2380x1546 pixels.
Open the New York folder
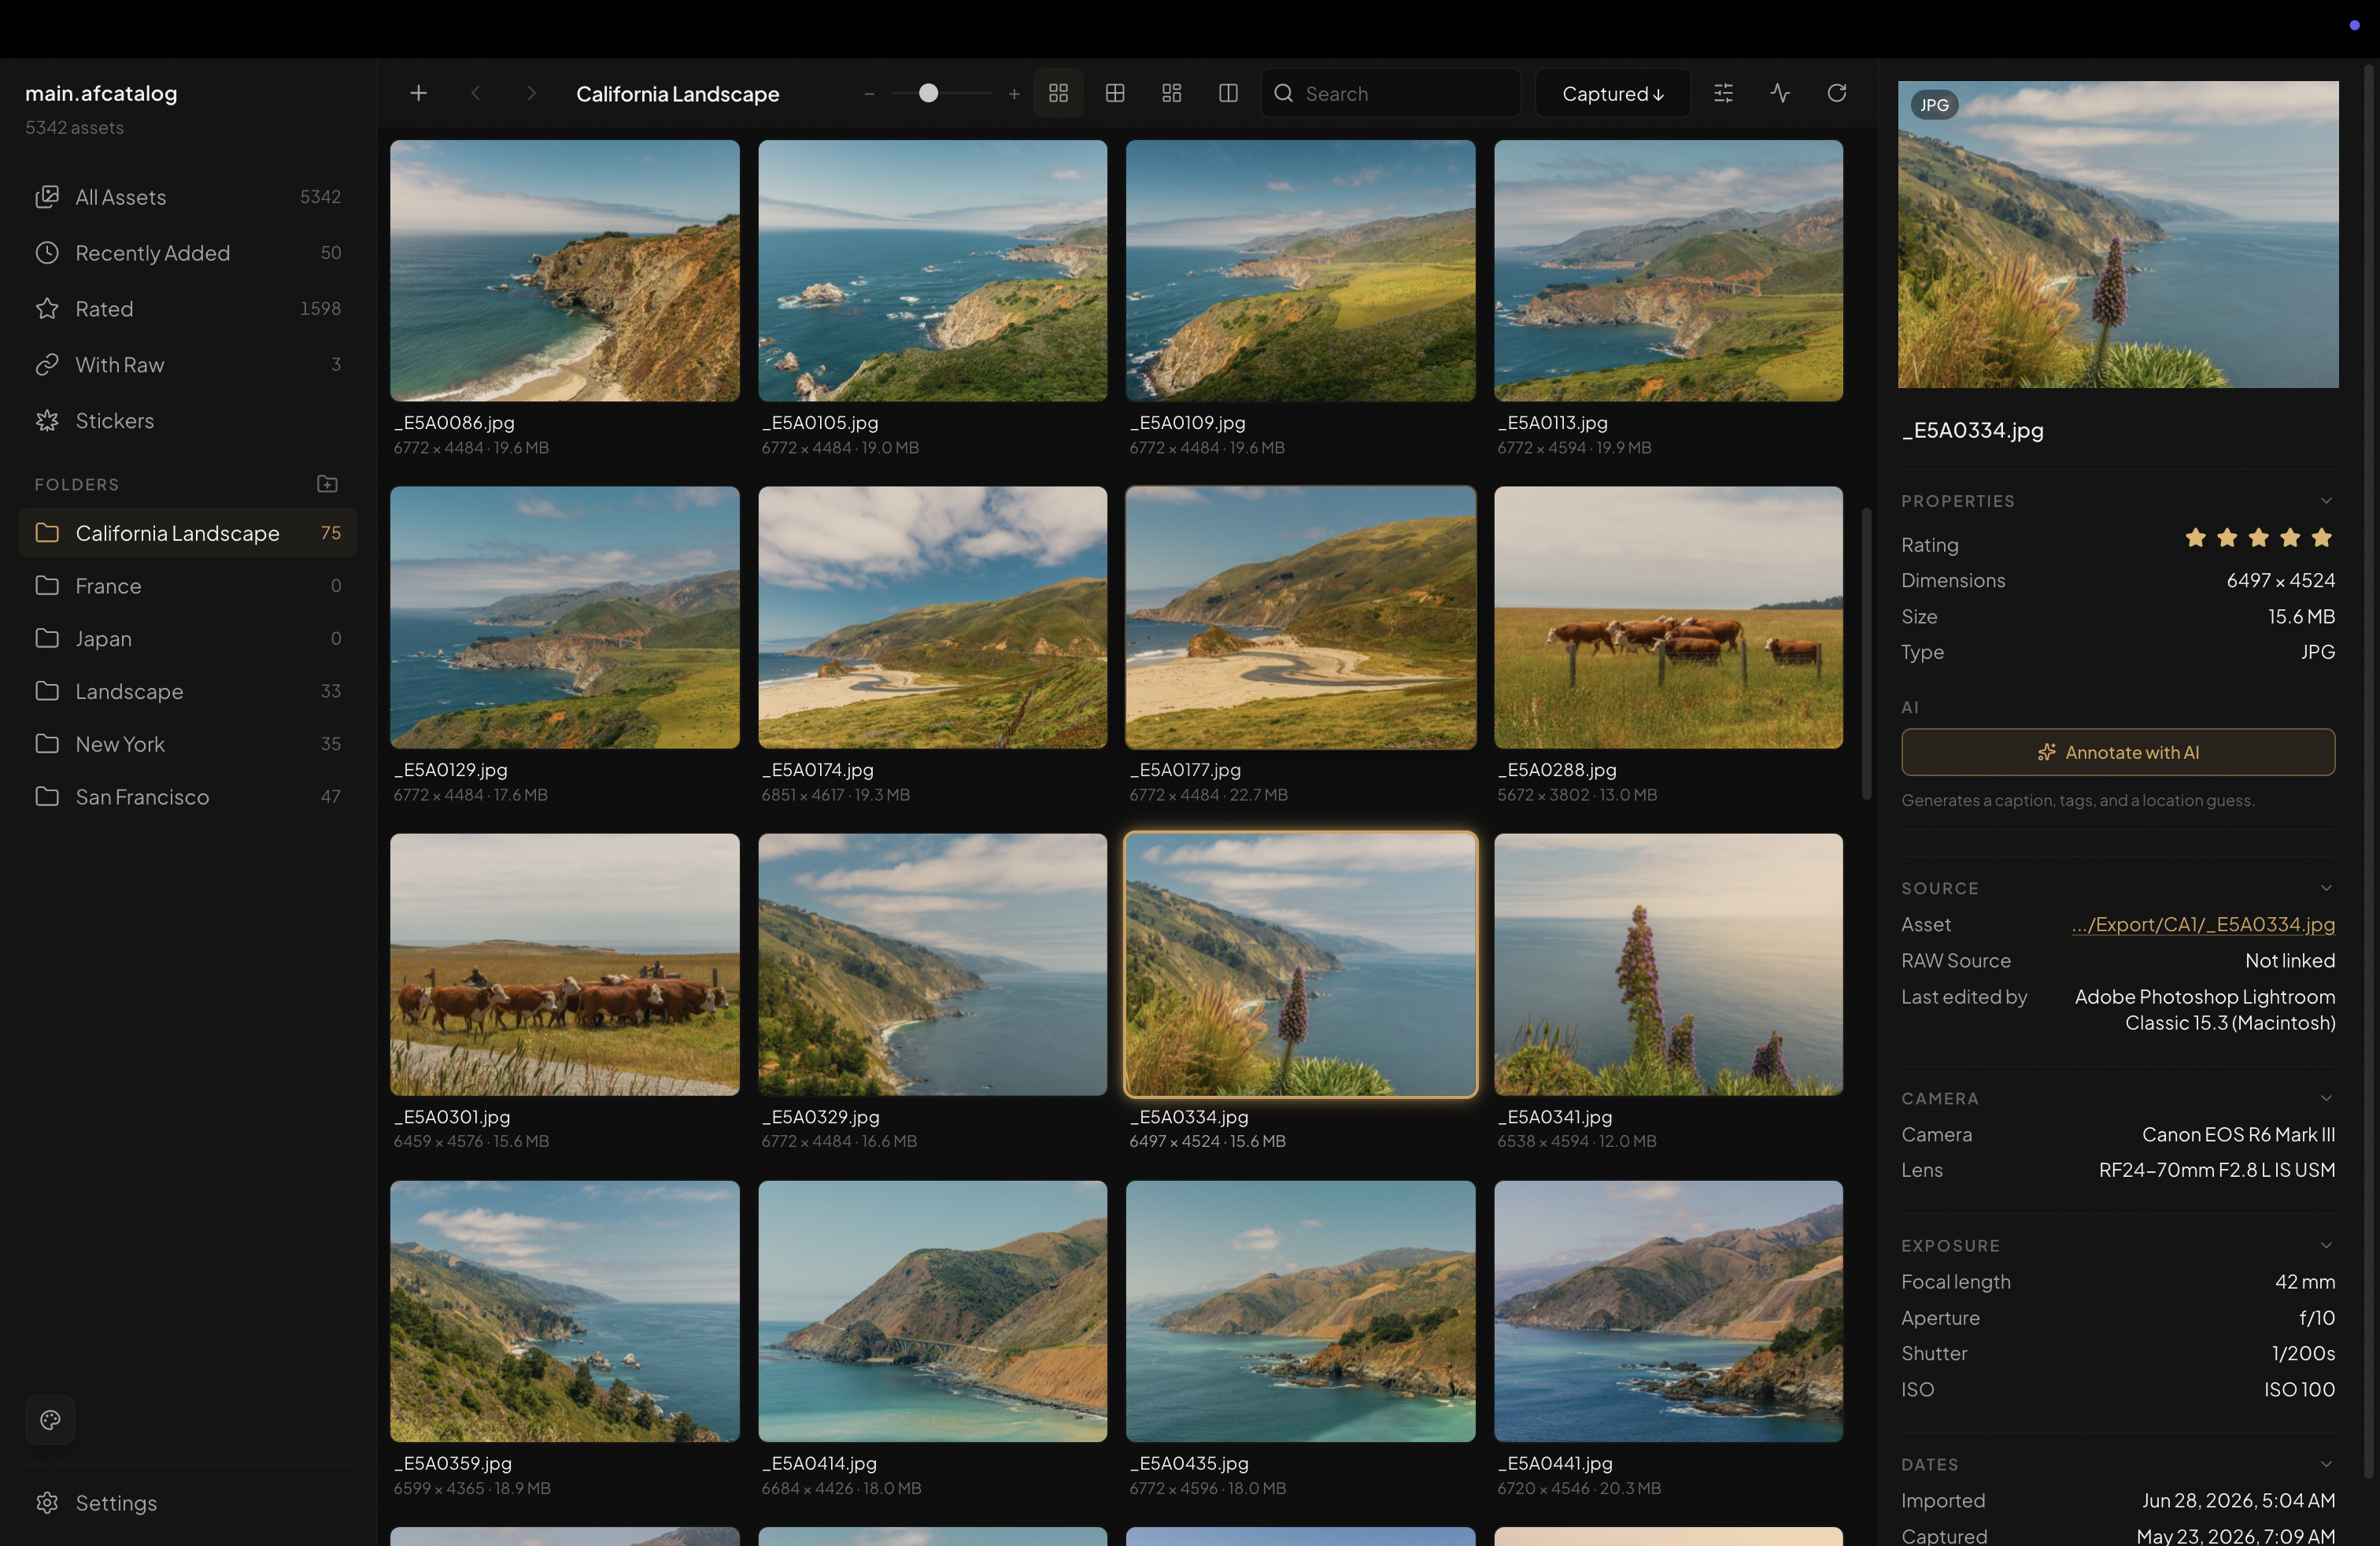tap(188, 744)
